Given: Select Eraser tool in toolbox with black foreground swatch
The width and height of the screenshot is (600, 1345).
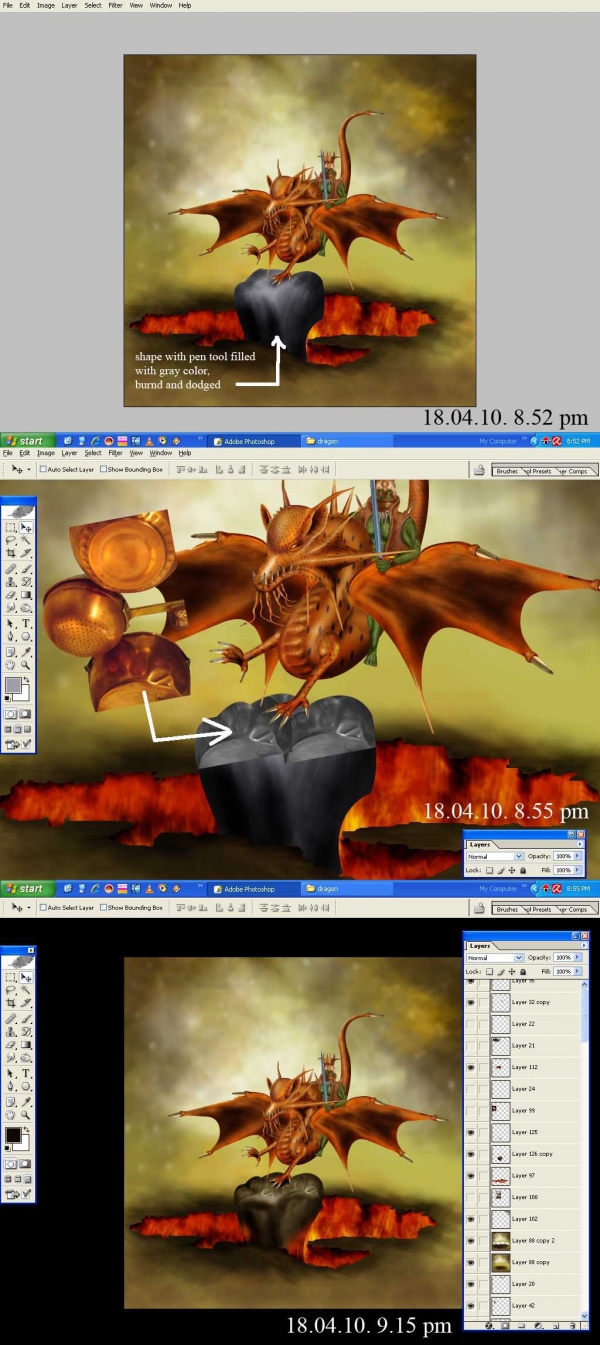Looking at the screenshot, I should click(x=10, y=1045).
